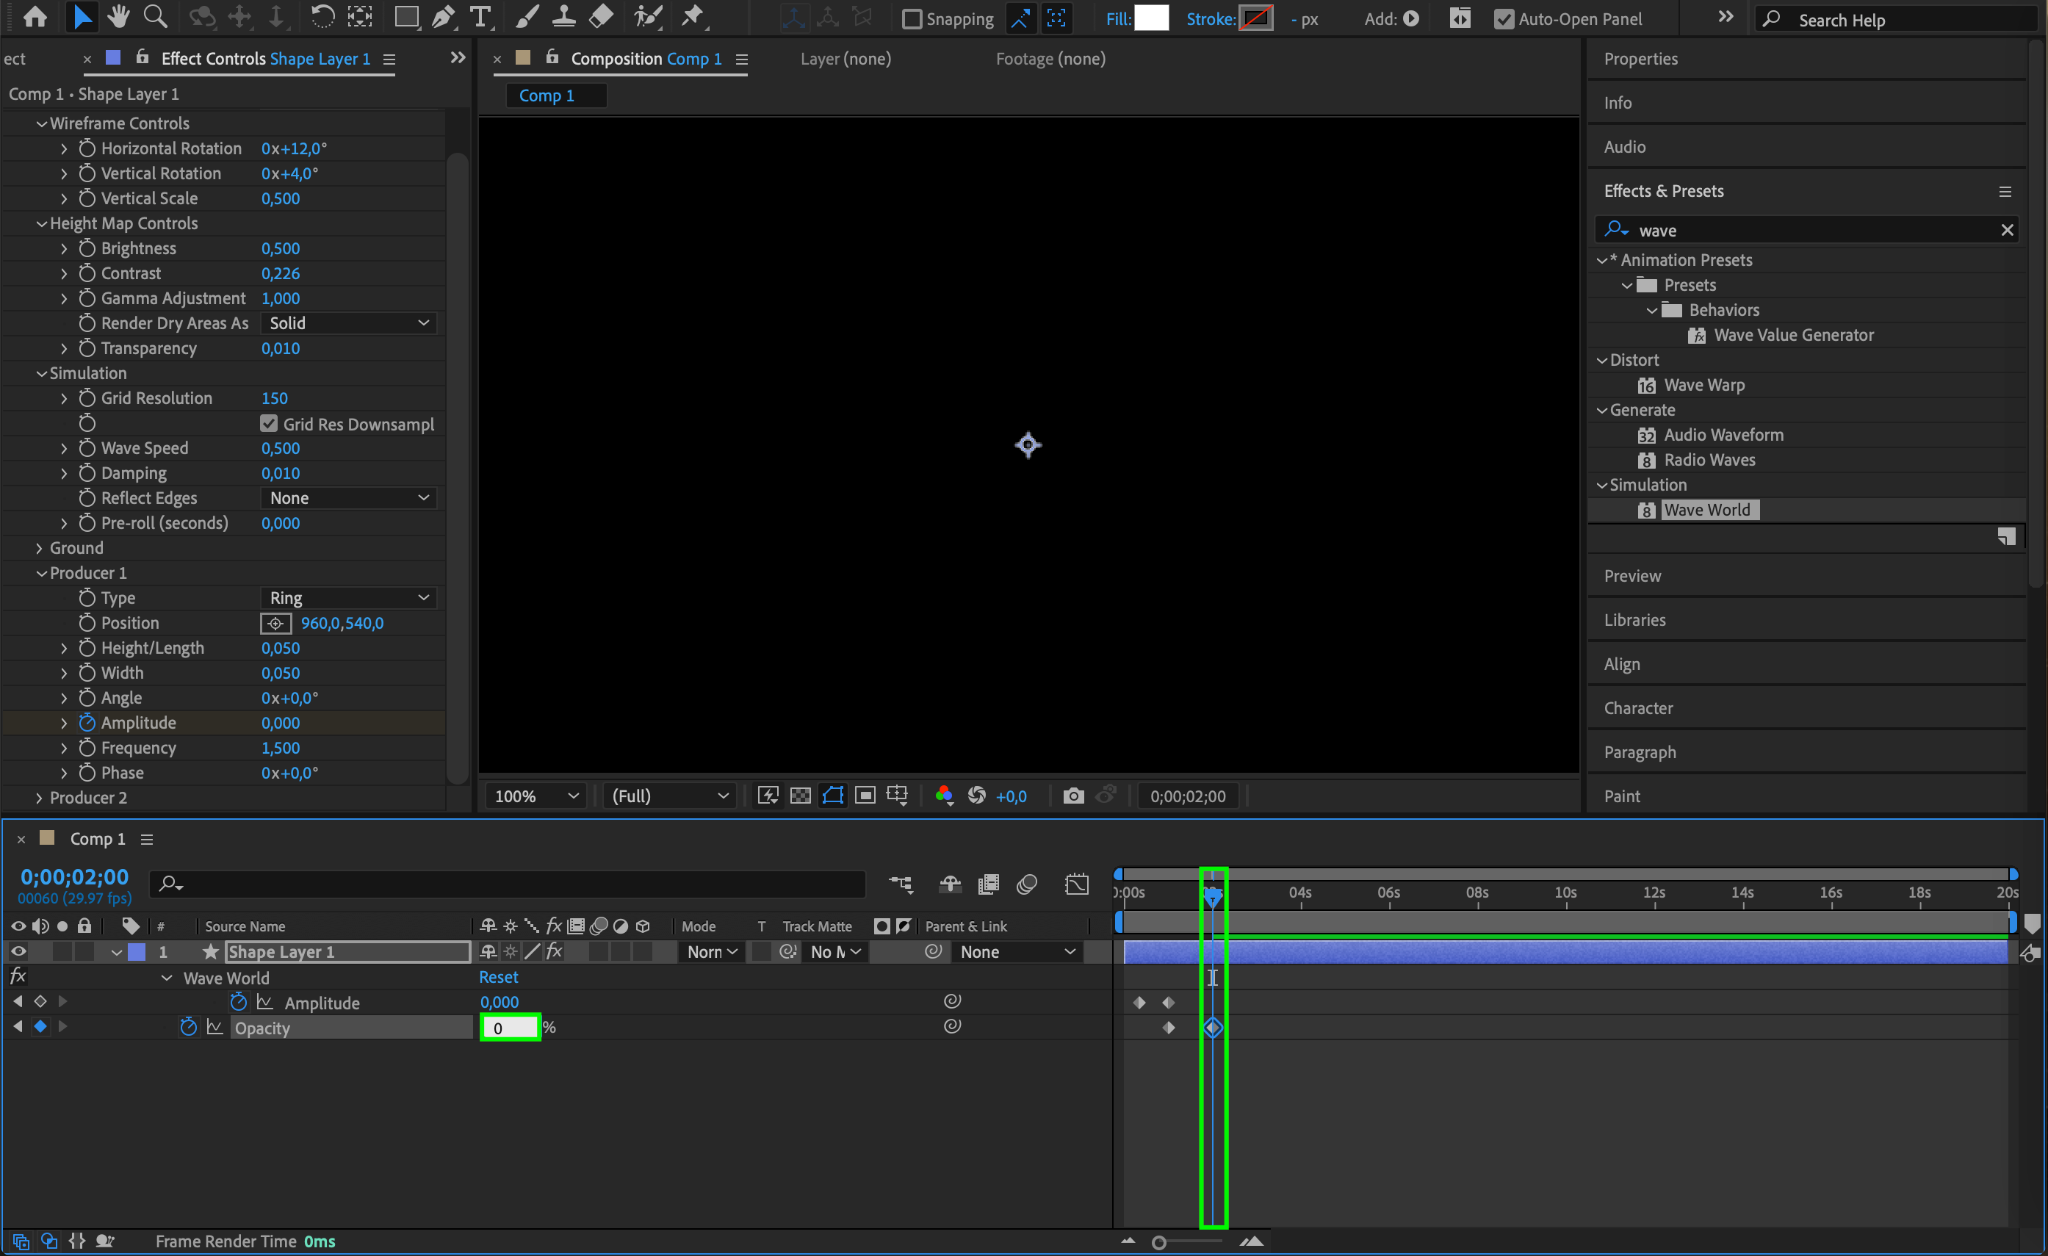Hide Shape Layer 1 with eye icon
This screenshot has height=1256, width=2048.
[18, 952]
